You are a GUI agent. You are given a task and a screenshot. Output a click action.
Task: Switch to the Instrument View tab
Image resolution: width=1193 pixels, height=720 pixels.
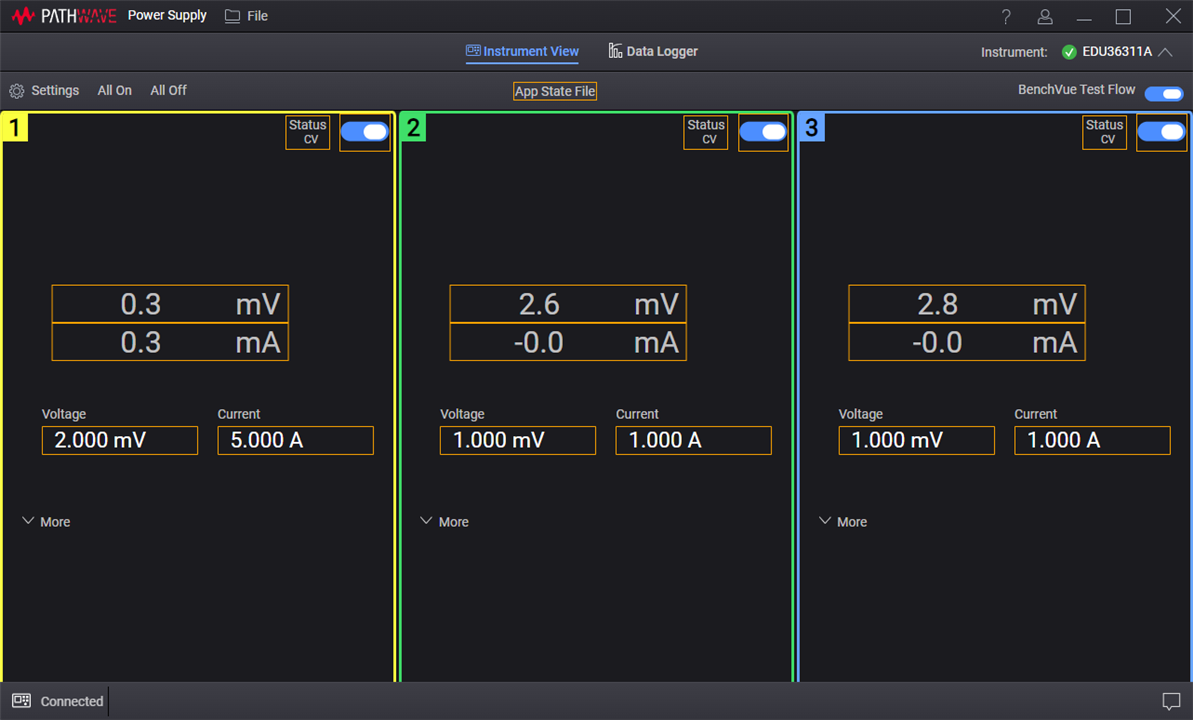coord(522,51)
